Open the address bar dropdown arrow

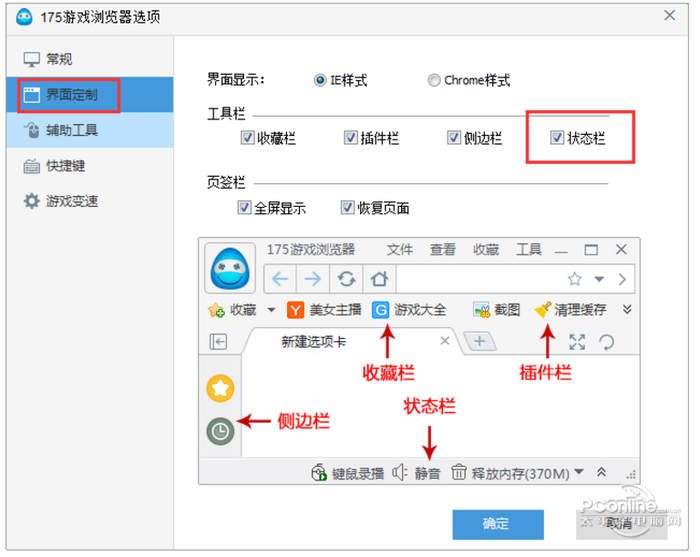tap(599, 279)
